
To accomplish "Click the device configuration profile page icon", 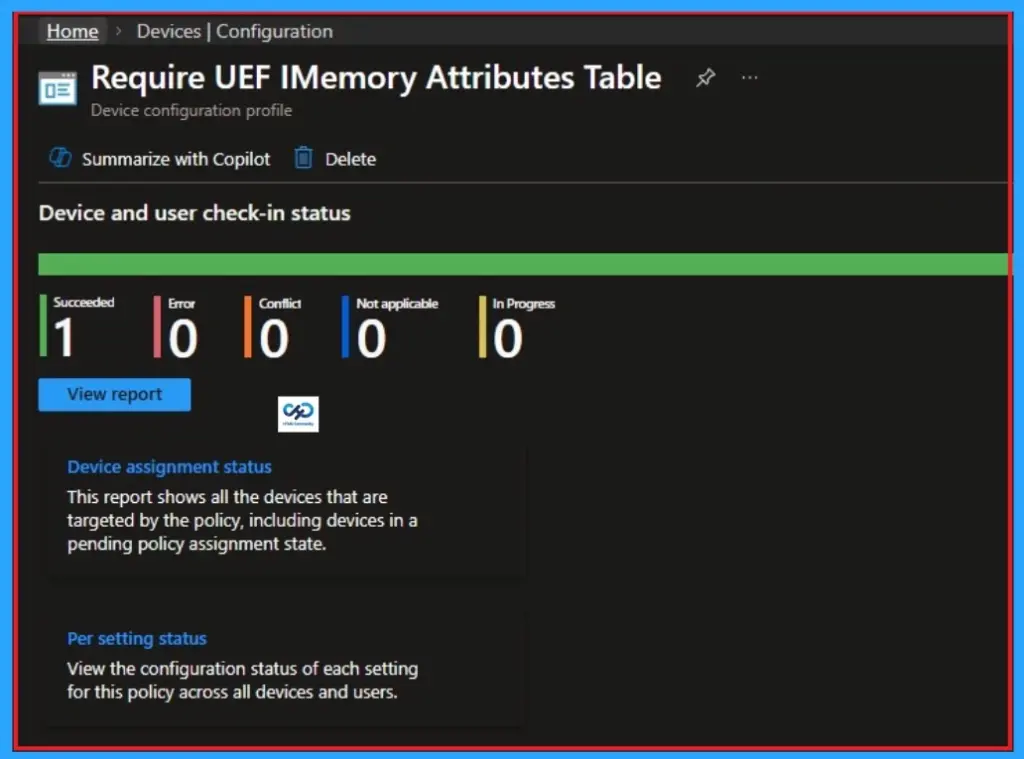I will pos(56,88).
